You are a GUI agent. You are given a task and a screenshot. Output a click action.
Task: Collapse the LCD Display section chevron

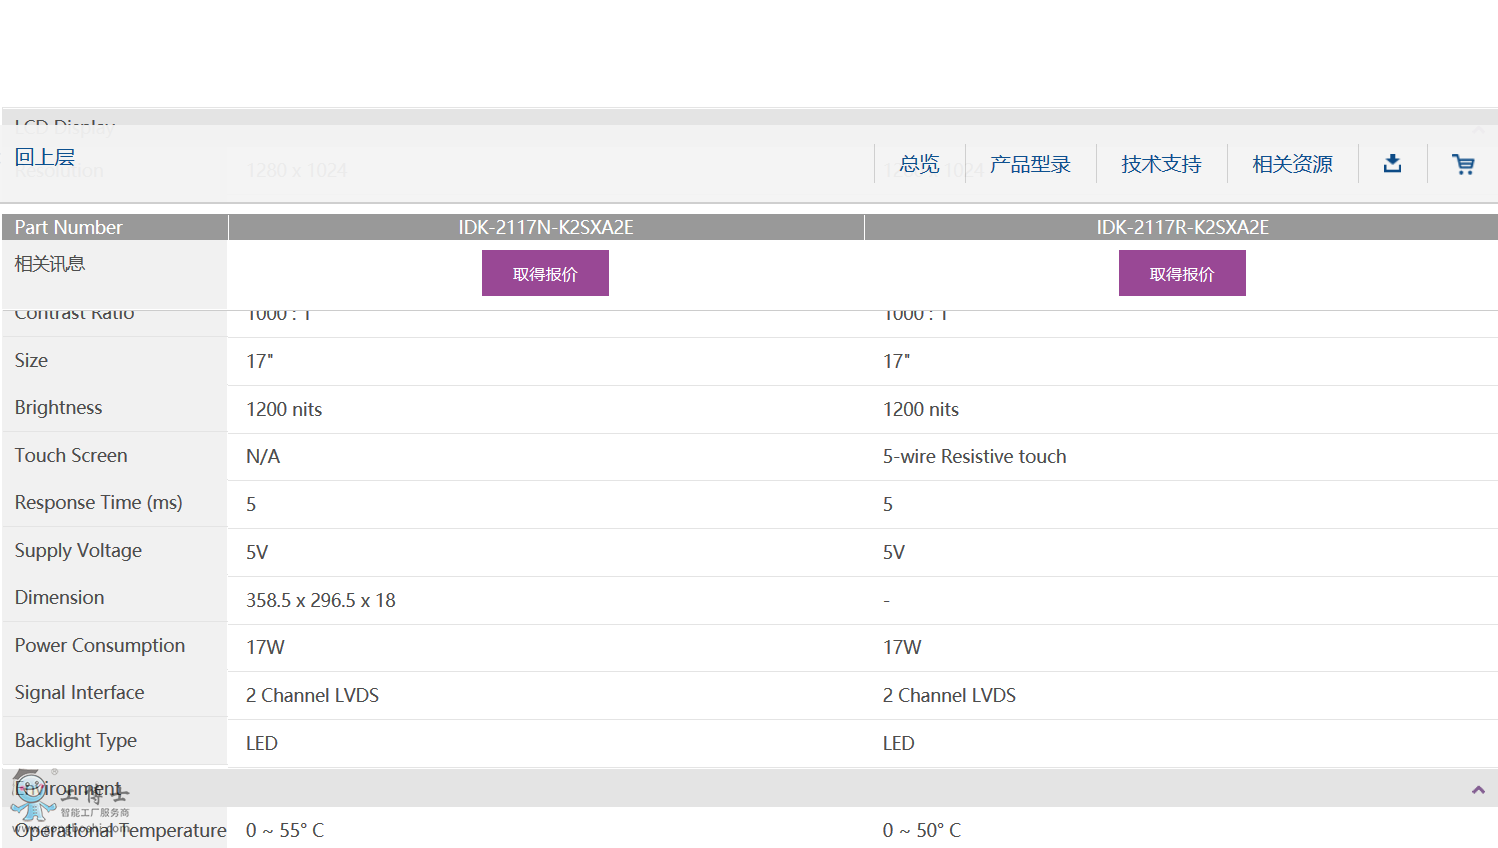[1478, 129]
